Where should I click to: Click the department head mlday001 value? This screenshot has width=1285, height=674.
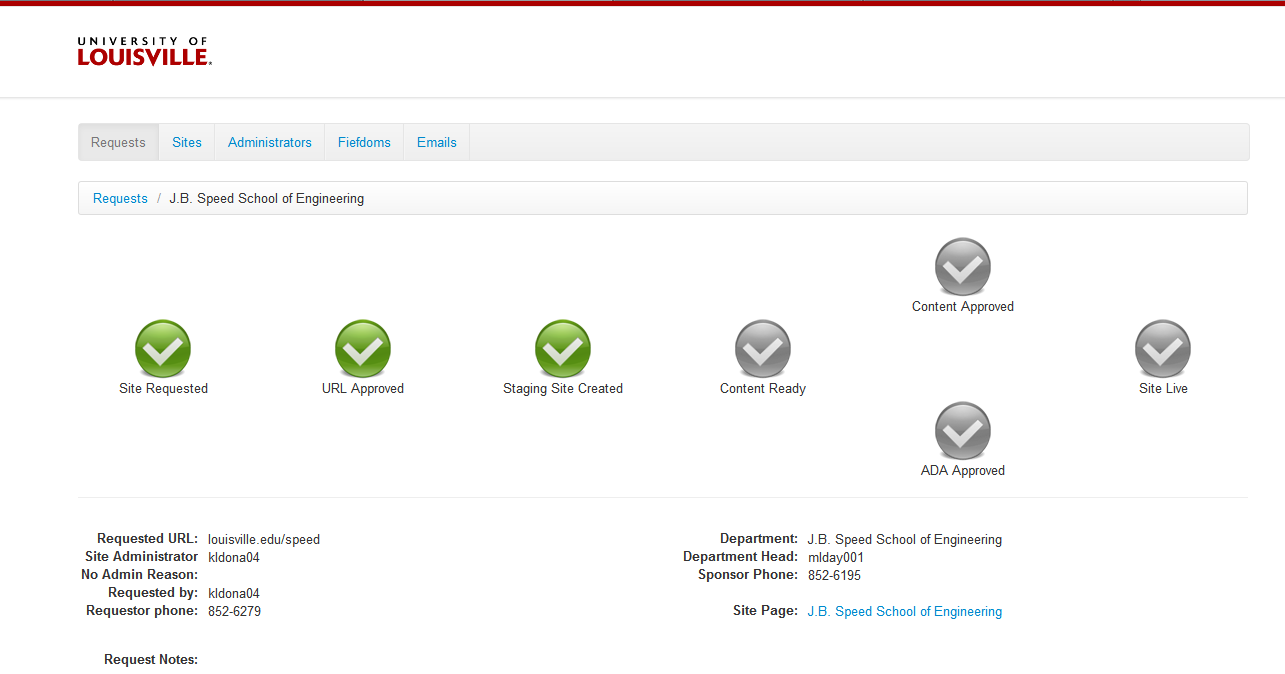tap(836, 557)
